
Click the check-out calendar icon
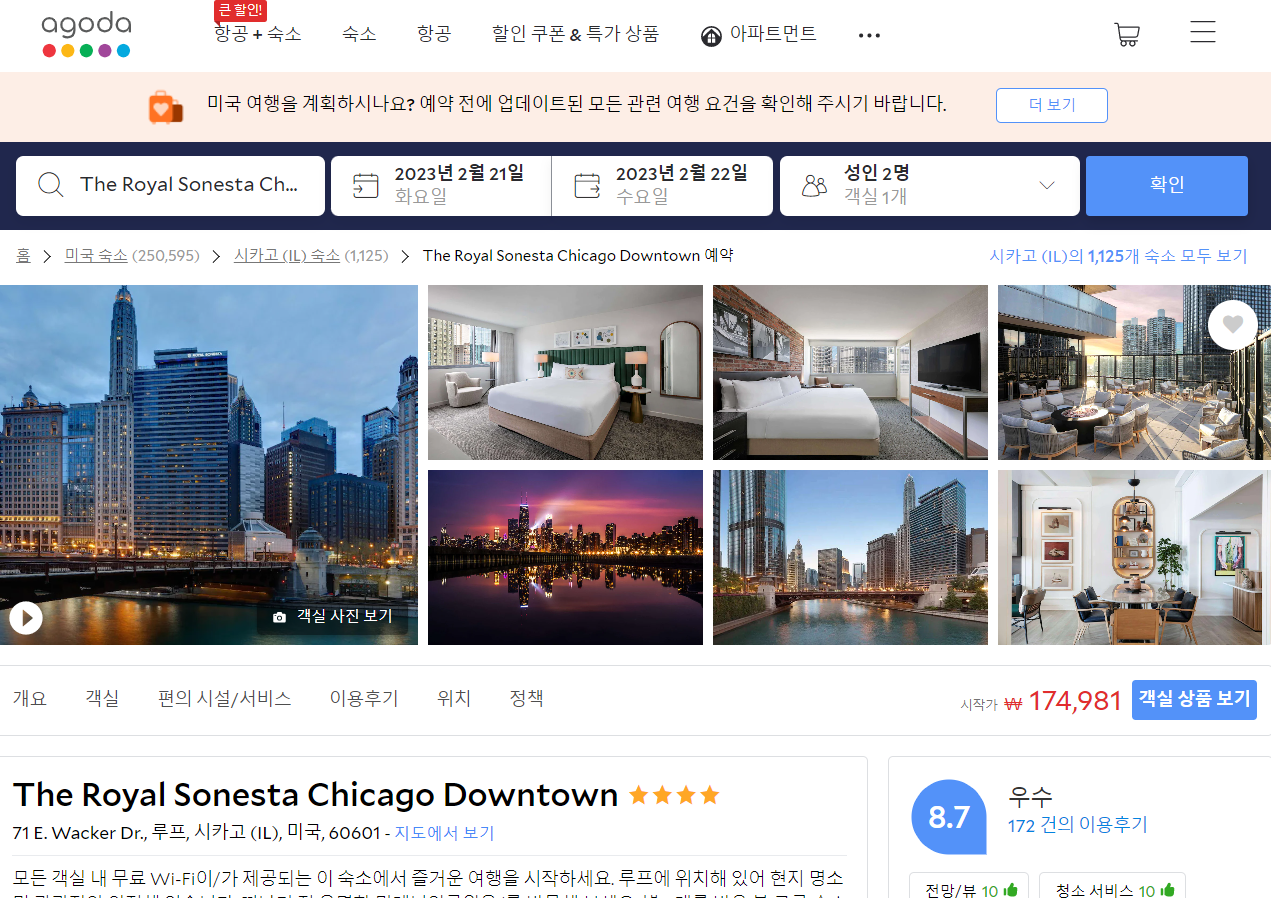[x=587, y=186]
